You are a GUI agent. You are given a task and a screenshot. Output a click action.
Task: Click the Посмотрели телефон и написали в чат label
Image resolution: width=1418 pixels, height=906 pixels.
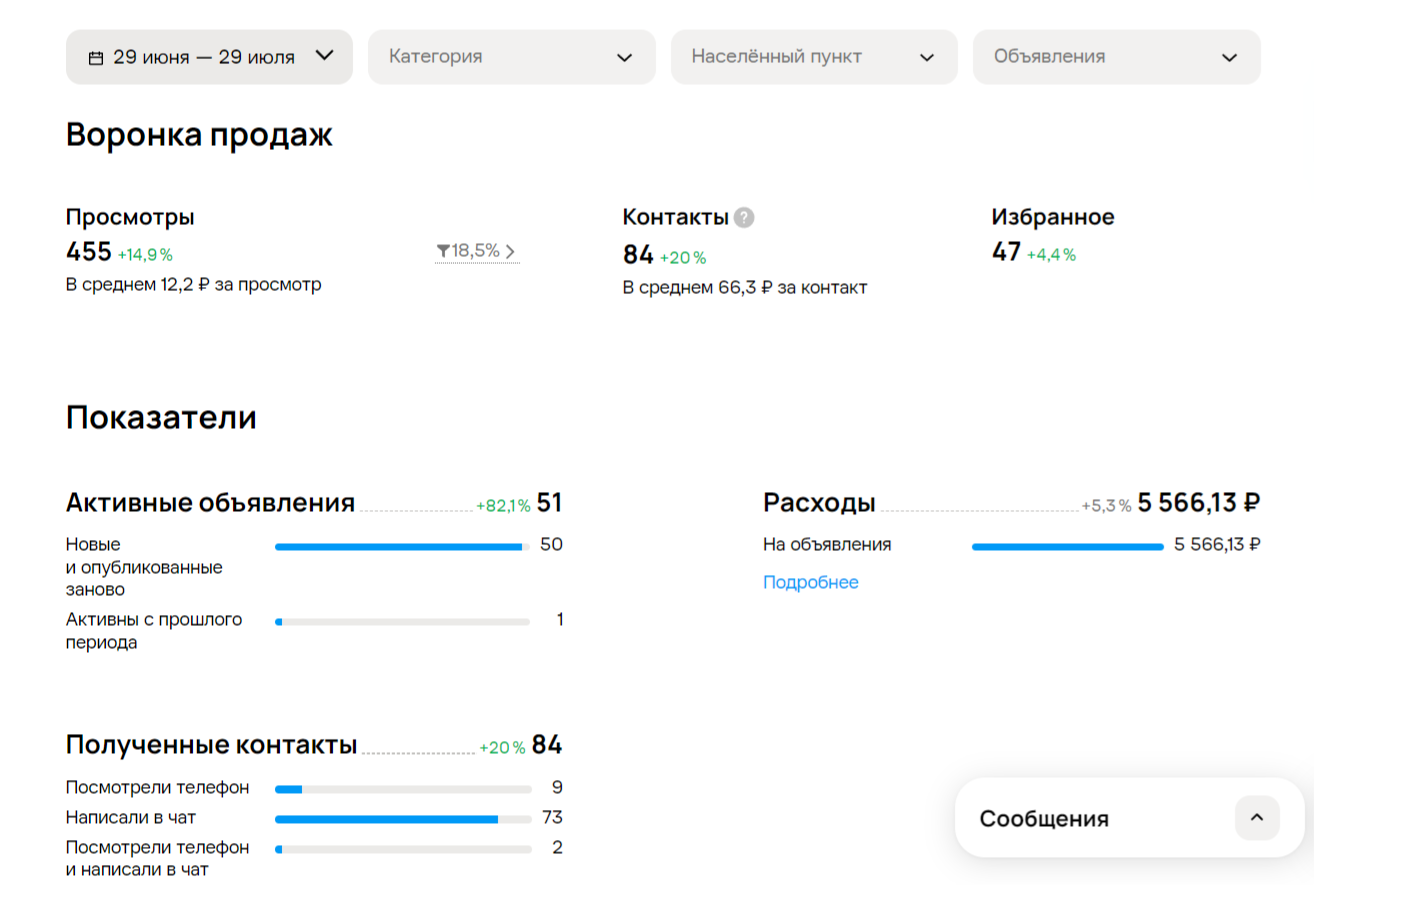158,858
